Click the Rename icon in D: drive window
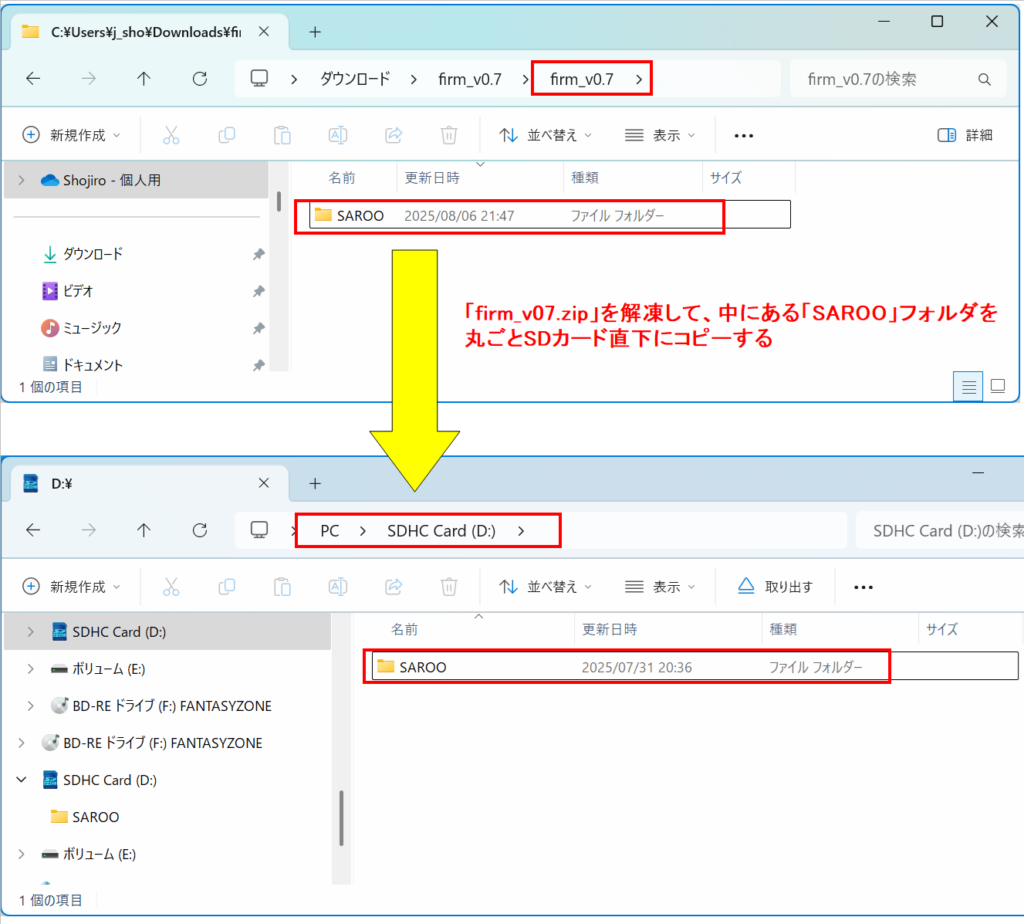 point(338,586)
